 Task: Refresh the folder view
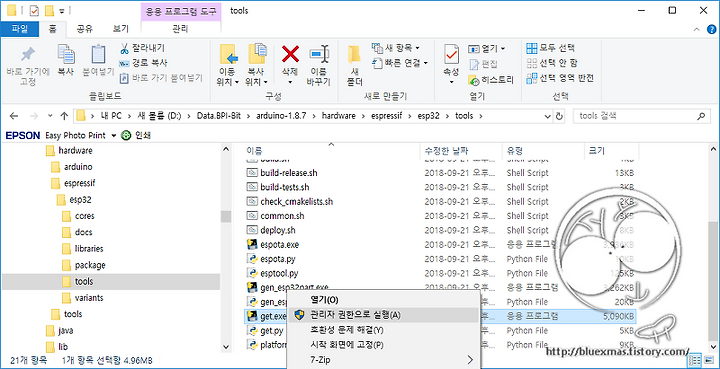pyautogui.click(x=559, y=116)
